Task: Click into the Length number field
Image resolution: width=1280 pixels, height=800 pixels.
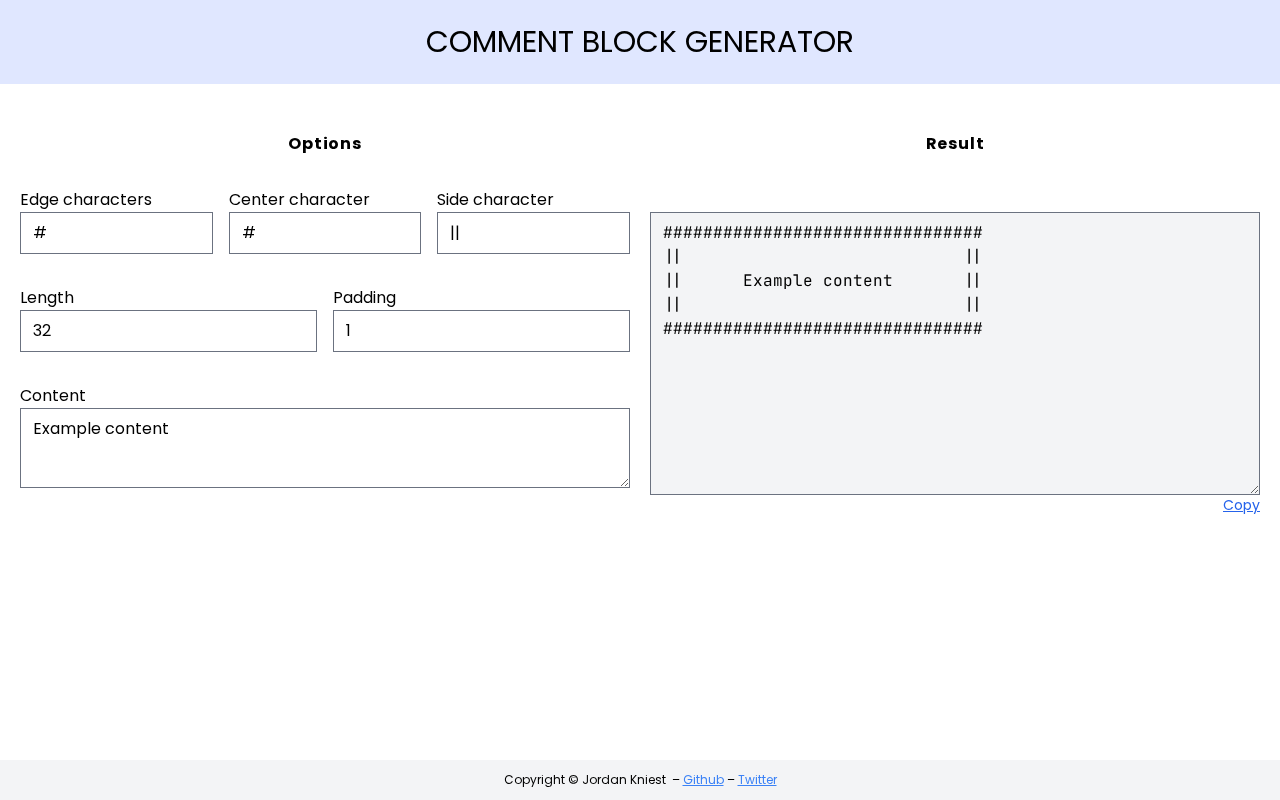Action: click(x=168, y=331)
